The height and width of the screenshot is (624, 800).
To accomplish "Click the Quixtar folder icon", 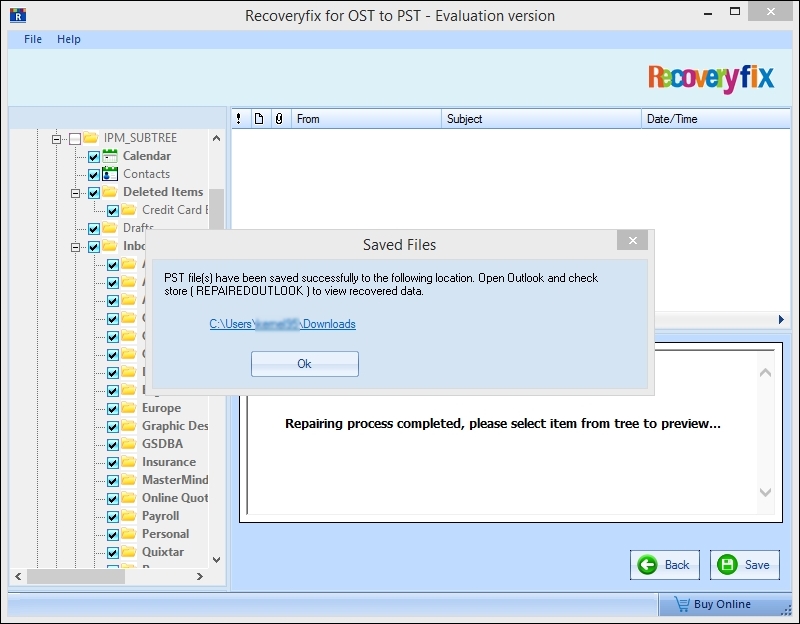I will [x=129, y=552].
